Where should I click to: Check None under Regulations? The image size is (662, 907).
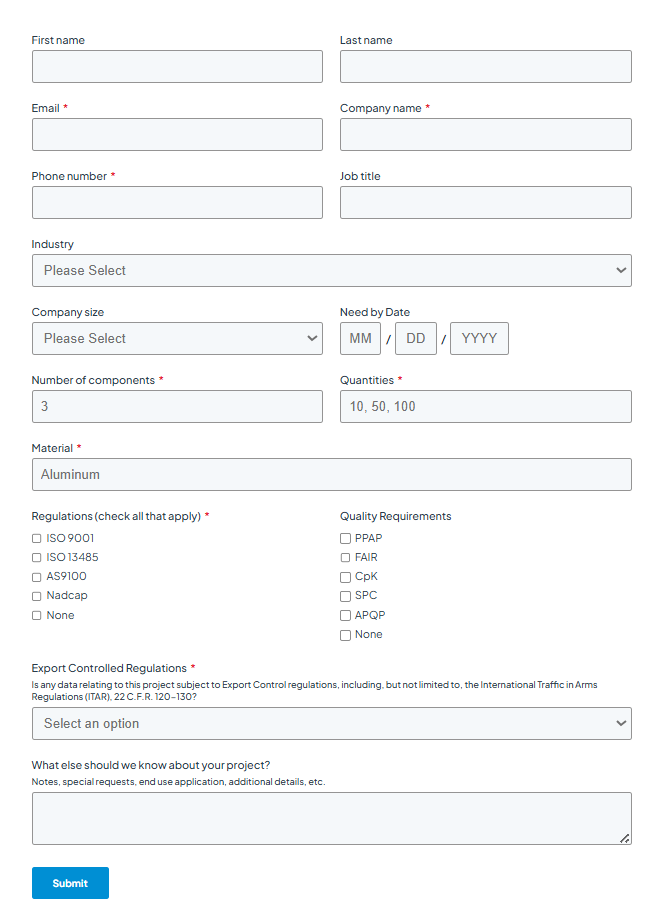pos(36,615)
